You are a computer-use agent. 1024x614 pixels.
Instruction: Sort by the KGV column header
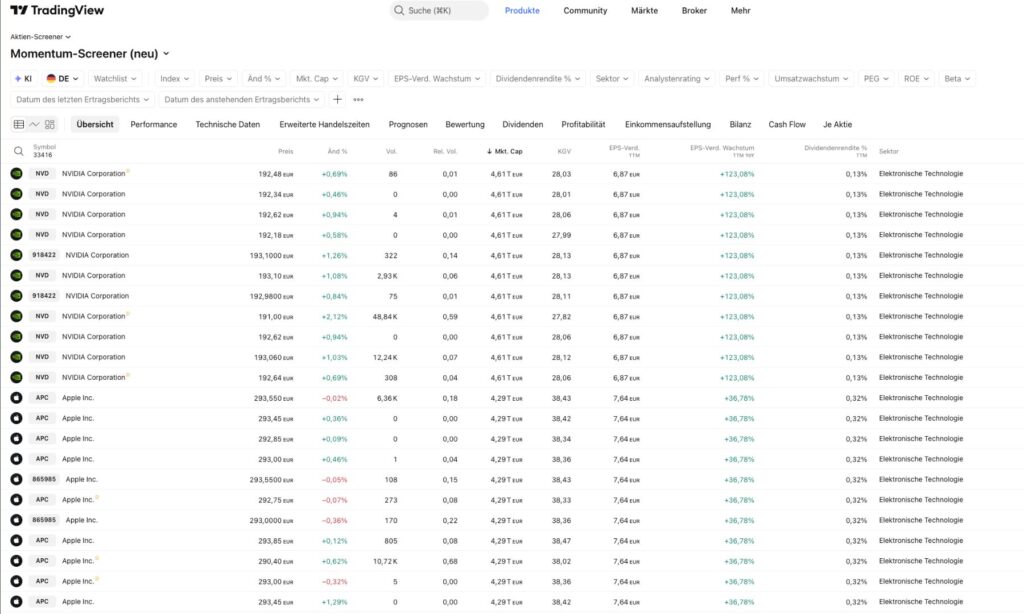point(564,152)
